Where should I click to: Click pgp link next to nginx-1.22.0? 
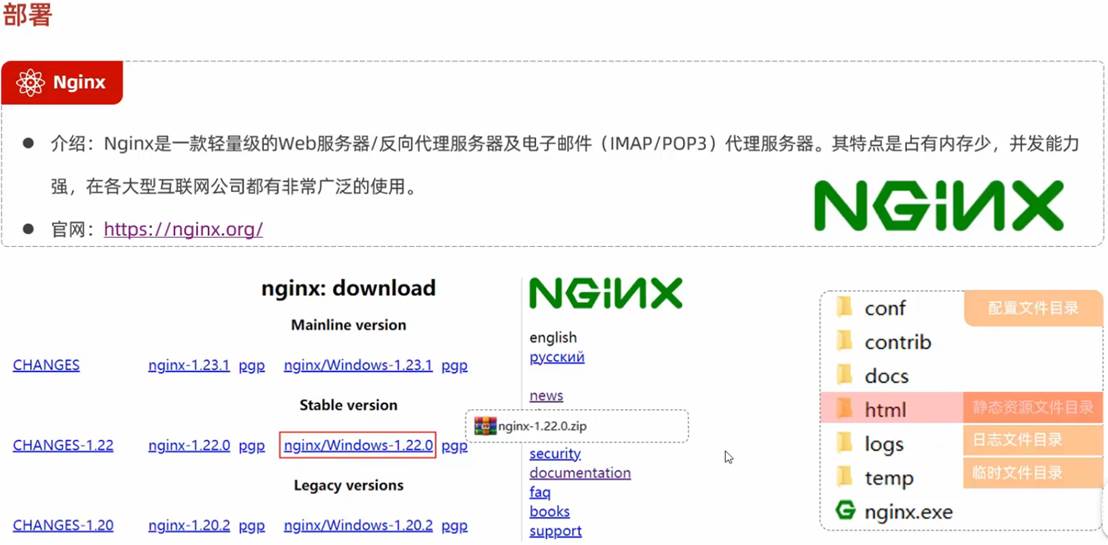[252, 446]
